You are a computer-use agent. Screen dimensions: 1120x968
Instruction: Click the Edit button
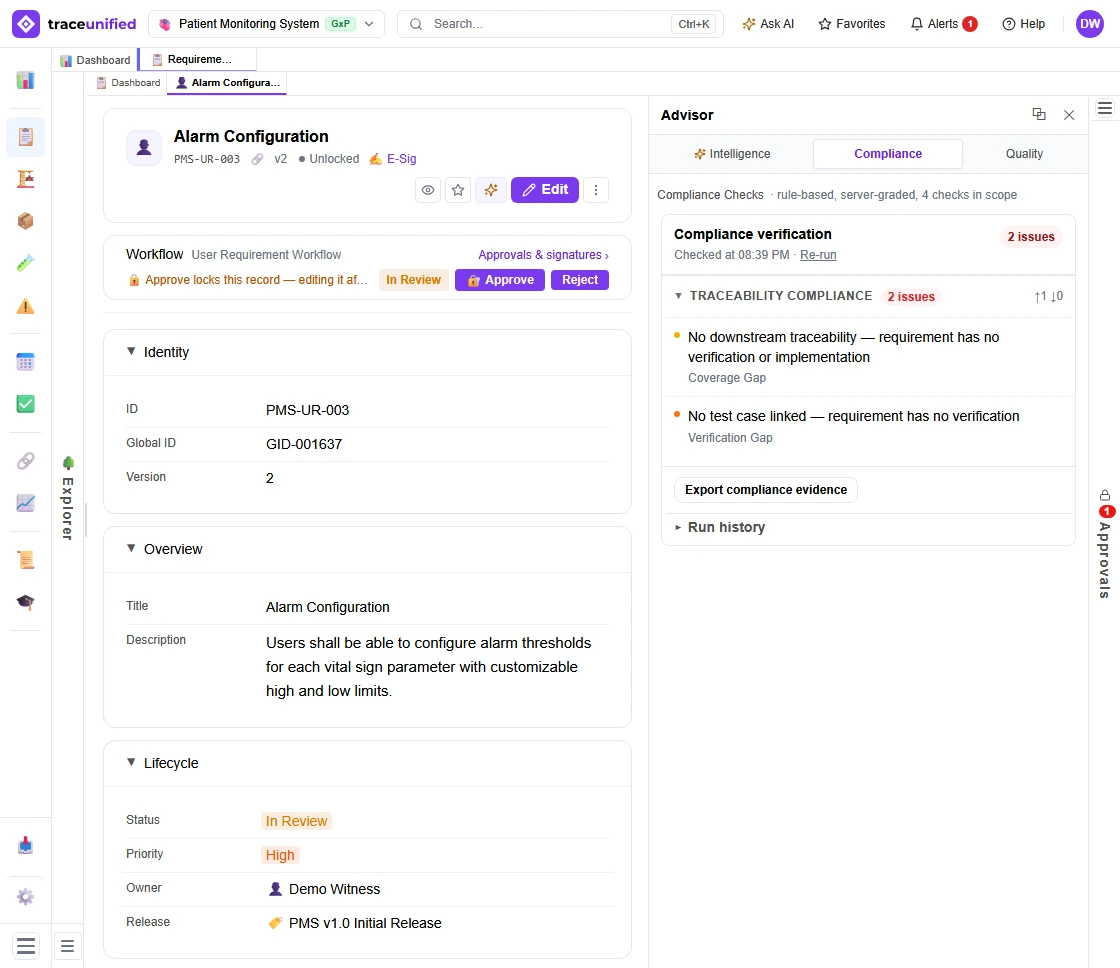tap(545, 190)
